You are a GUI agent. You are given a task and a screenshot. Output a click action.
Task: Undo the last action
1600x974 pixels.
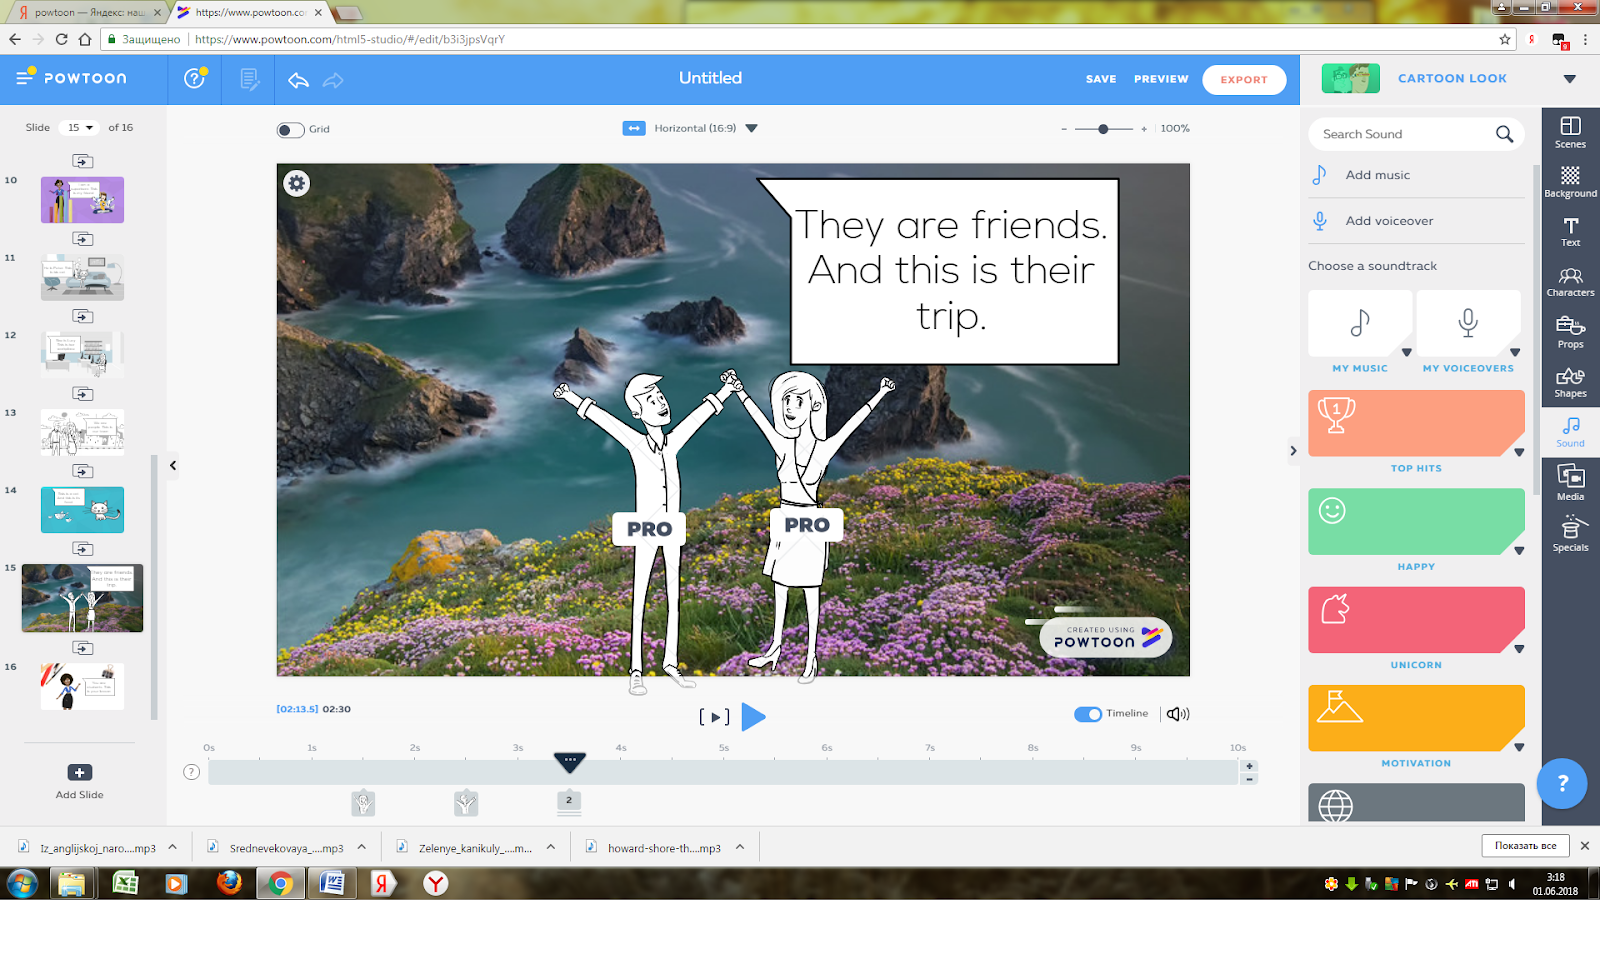point(298,80)
